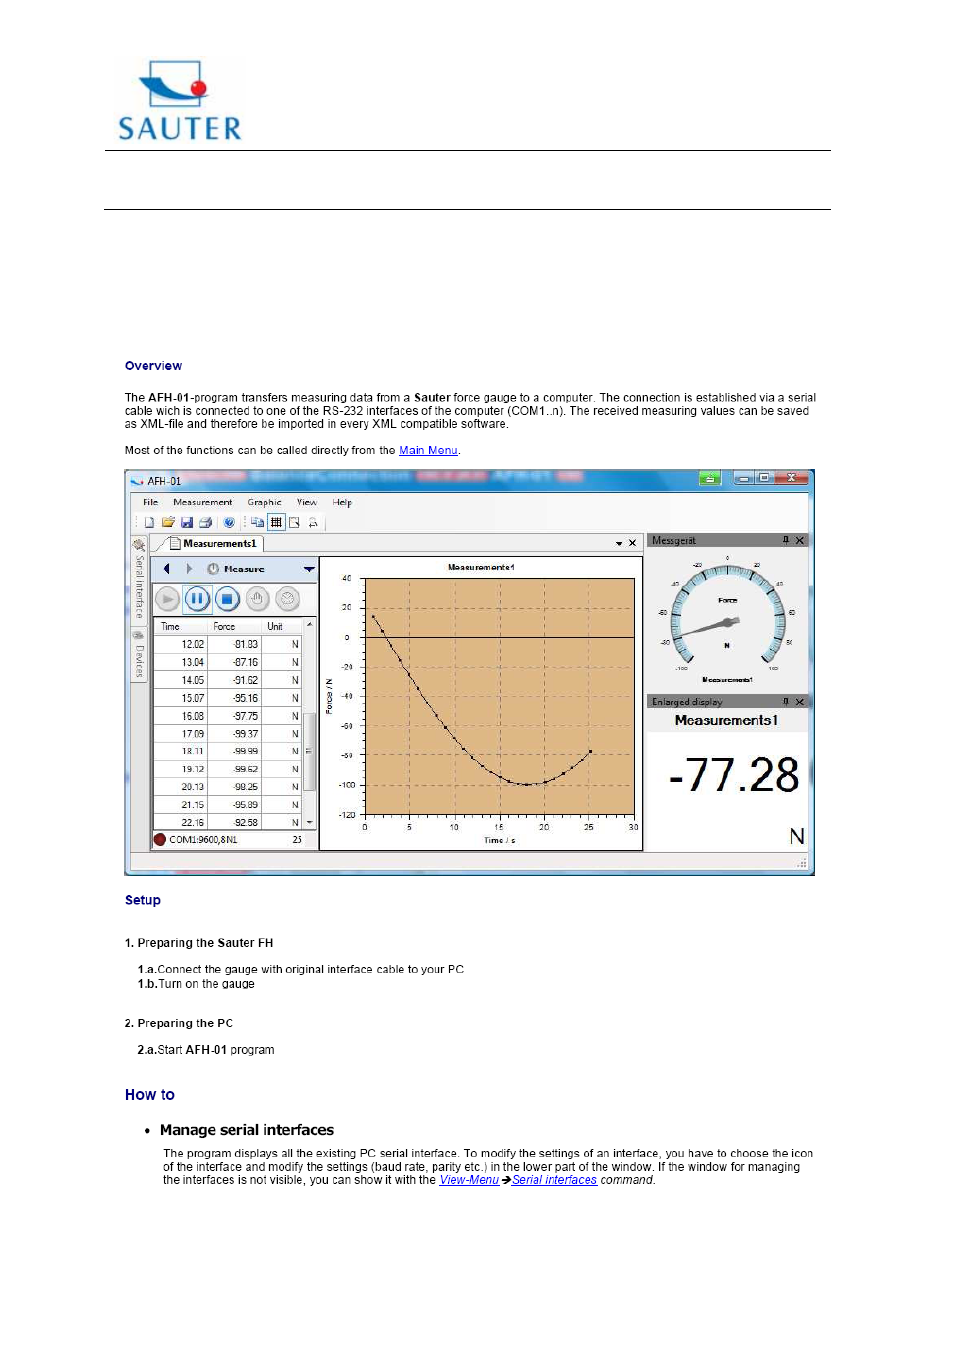Save using the floppy disk icon
The height and width of the screenshot is (1350, 954).
(187, 522)
